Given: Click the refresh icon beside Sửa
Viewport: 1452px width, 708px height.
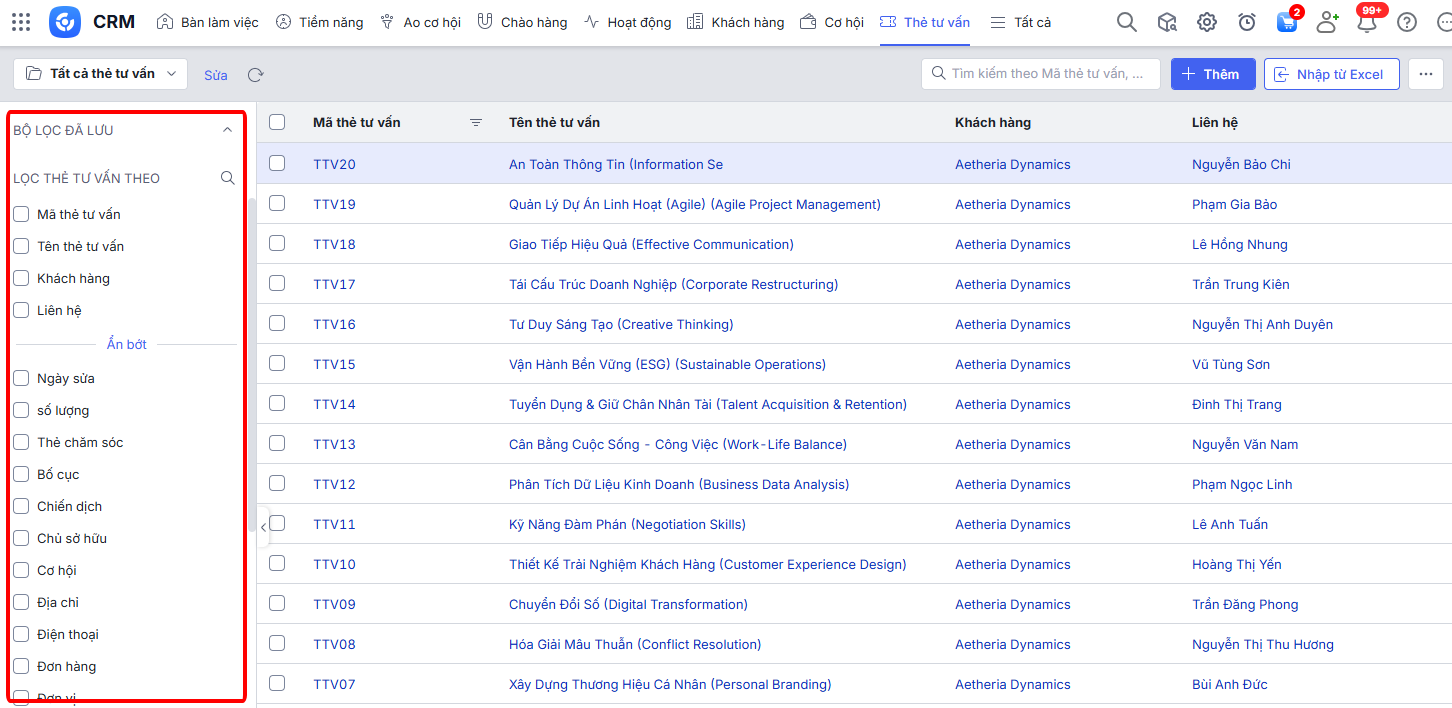Looking at the screenshot, I should pos(256,75).
